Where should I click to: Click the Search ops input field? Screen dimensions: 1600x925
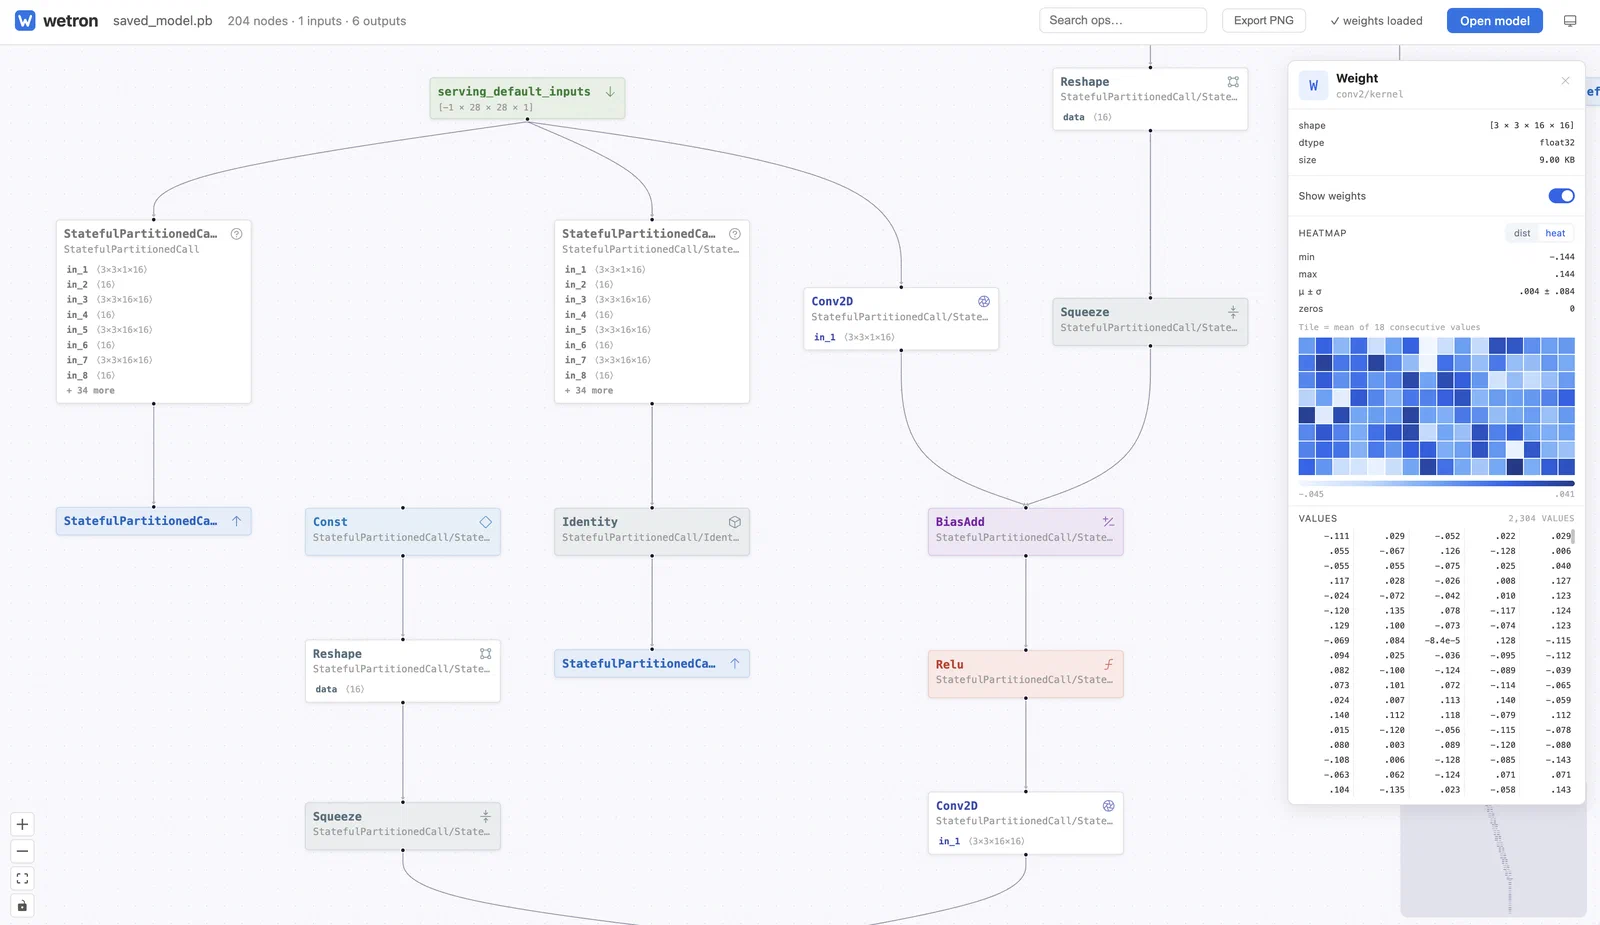tap(1123, 20)
